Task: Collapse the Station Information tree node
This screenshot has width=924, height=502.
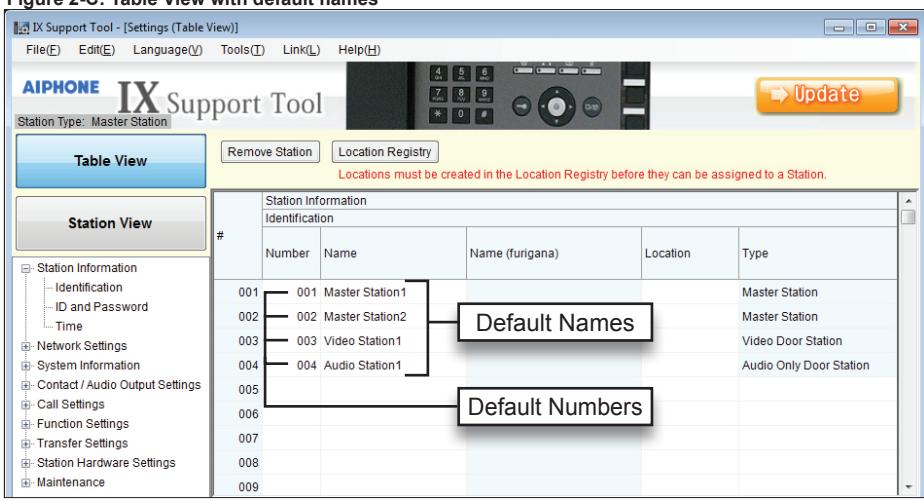Action: (25, 268)
